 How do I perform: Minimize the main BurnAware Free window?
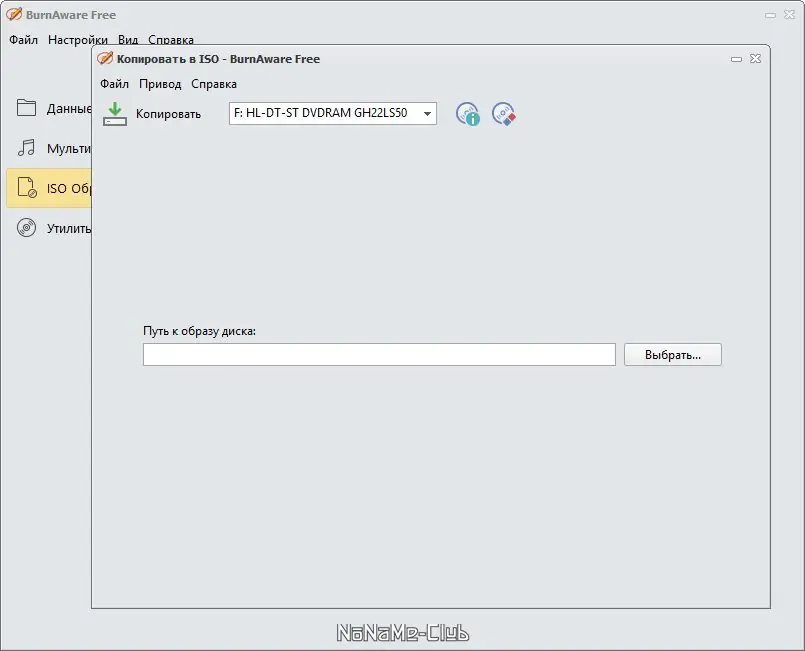click(x=770, y=15)
